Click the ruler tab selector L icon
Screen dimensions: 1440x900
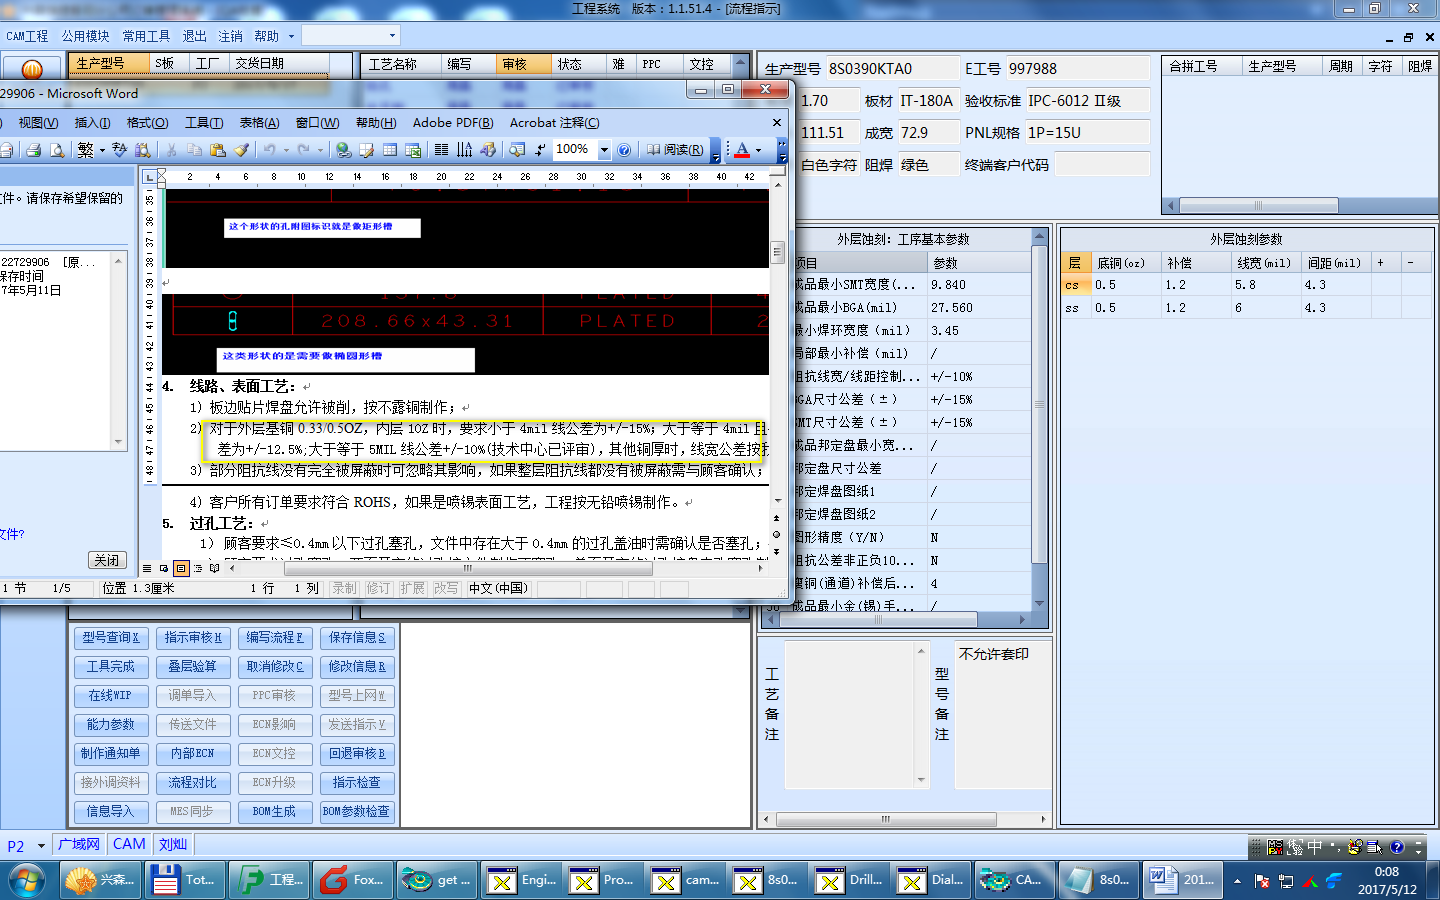(149, 177)
